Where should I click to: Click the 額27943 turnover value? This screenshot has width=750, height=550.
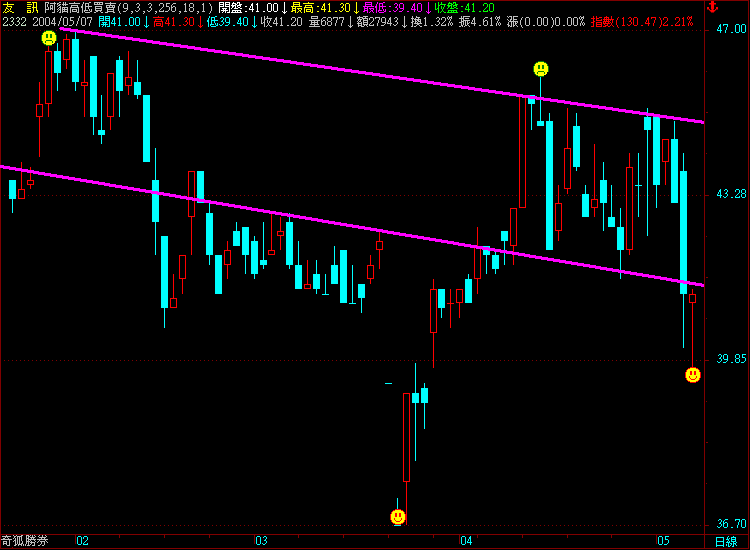pos(377,22)
